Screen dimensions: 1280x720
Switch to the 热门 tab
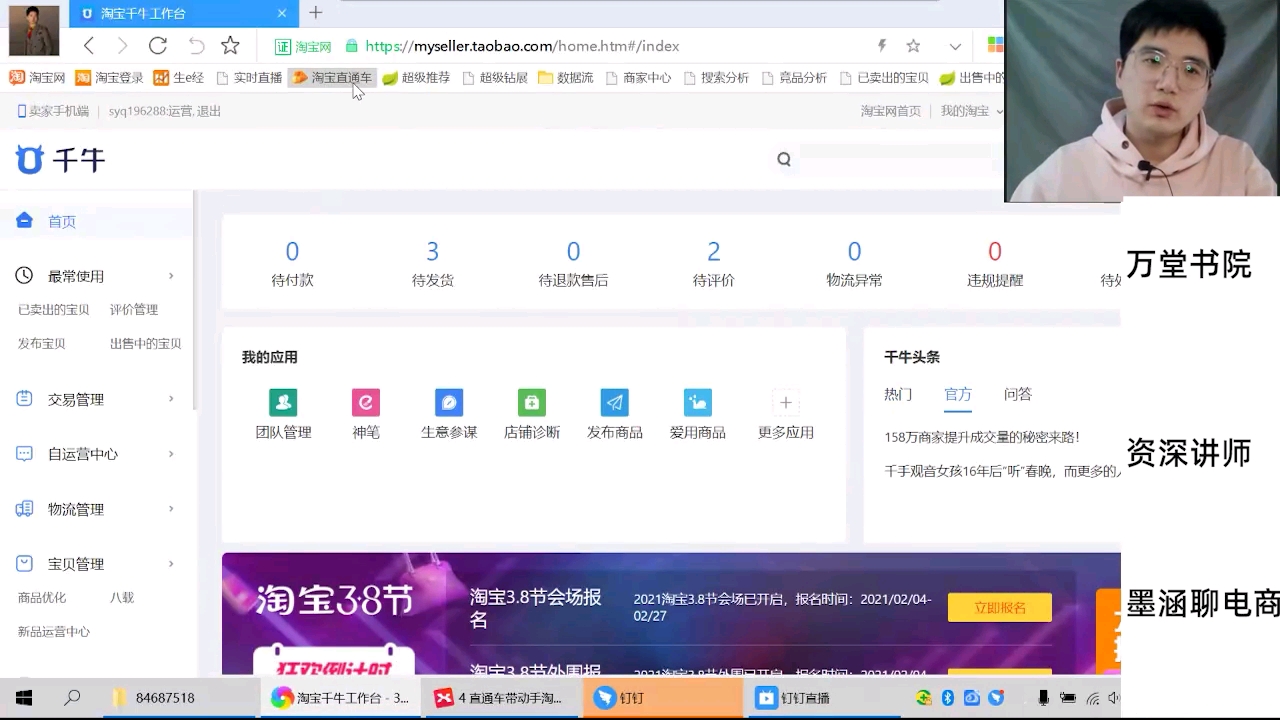[898, 394]
